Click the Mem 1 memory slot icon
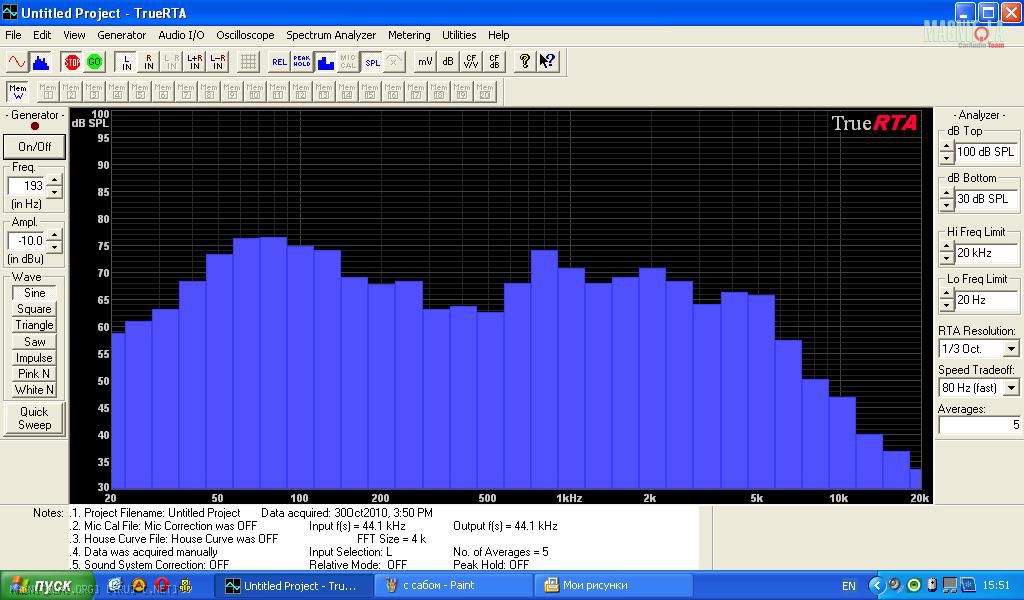 coord(48,91)
